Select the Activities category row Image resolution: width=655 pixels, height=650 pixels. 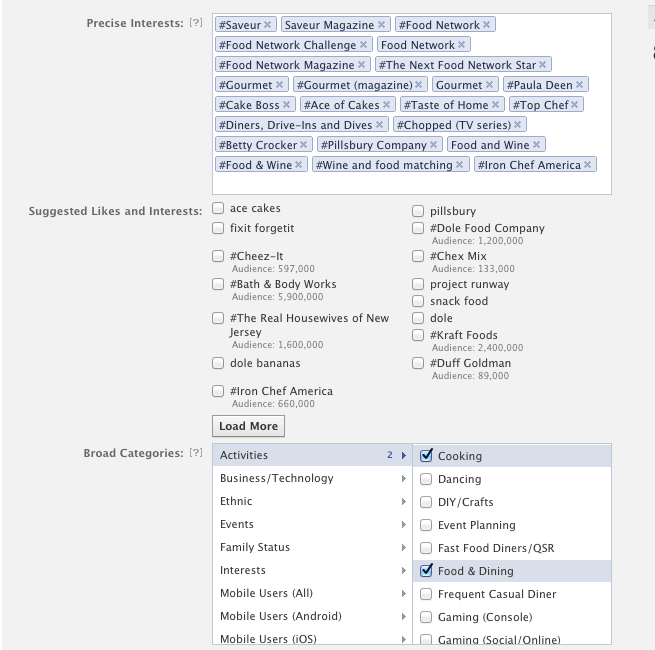point(312,455)
